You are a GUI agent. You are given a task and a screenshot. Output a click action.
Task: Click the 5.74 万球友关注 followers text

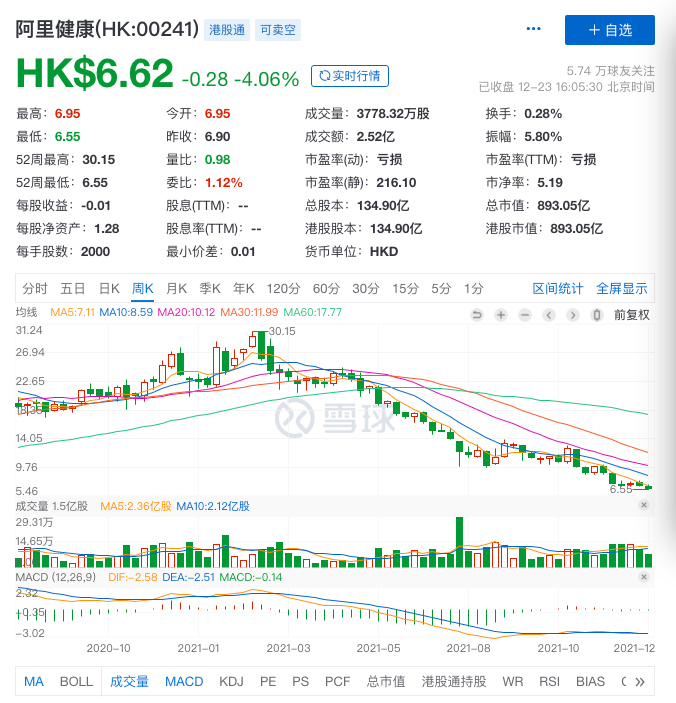[610, 71]
